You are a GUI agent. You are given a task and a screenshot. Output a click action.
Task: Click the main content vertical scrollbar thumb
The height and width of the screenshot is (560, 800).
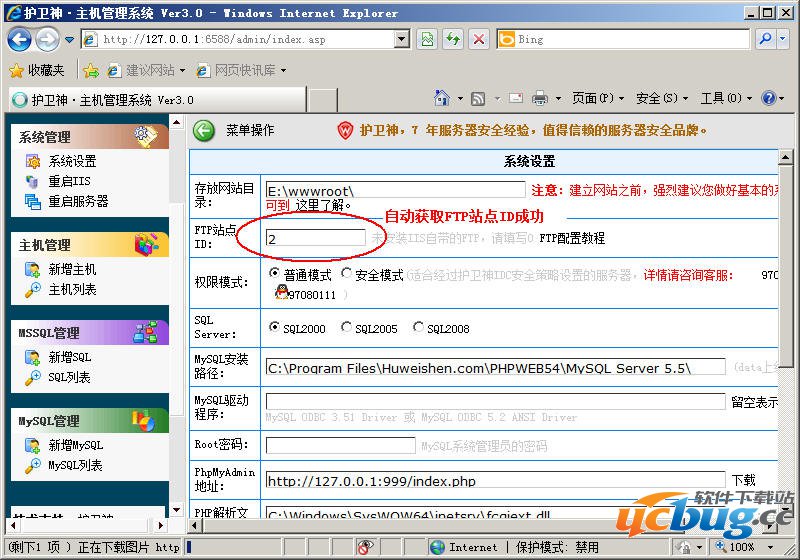pos(785,267)
